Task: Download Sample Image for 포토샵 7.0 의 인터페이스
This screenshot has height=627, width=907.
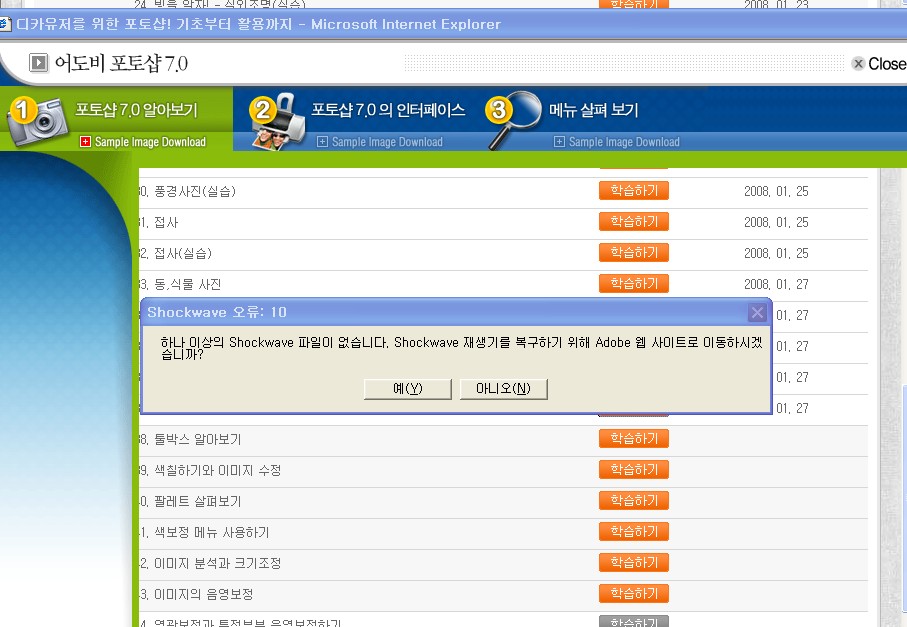Action: coord(387,142)
